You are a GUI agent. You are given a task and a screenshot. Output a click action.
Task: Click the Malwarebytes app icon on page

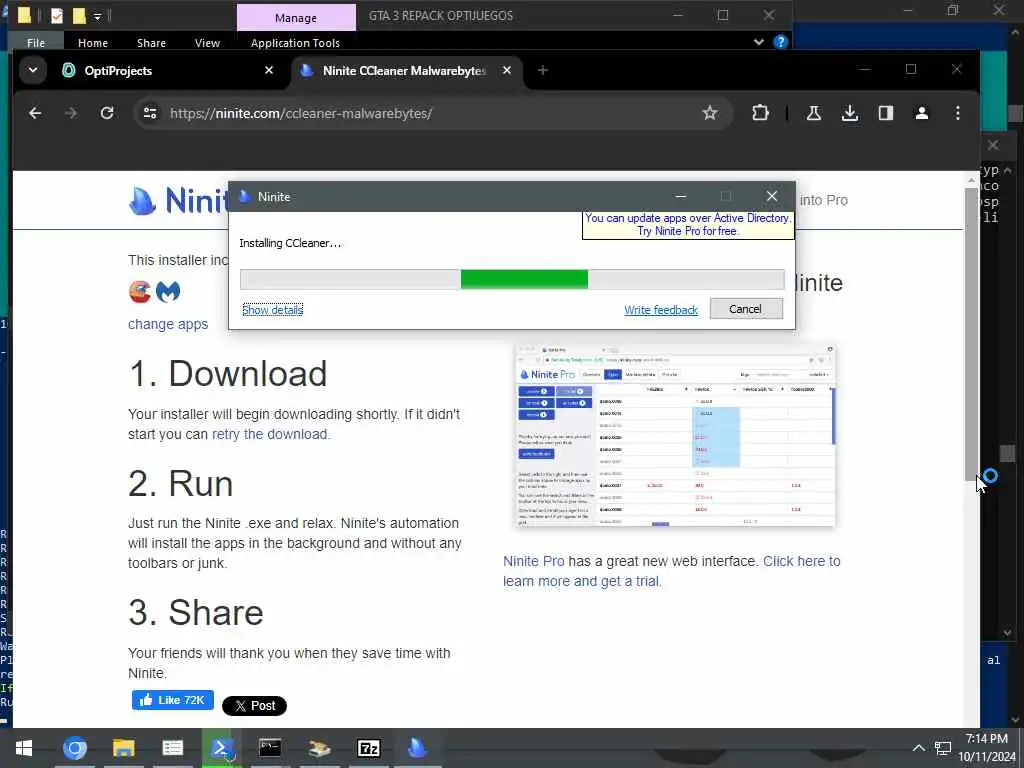[168, 291]
